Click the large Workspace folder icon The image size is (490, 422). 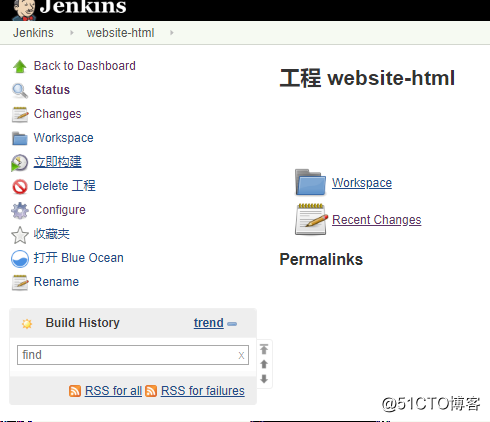click(310, 182)
